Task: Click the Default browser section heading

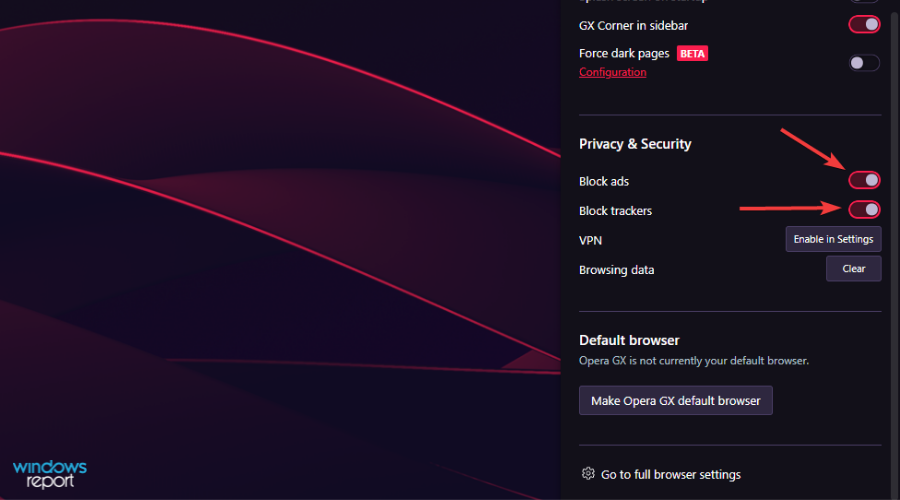Action: [x=629, y=340]
